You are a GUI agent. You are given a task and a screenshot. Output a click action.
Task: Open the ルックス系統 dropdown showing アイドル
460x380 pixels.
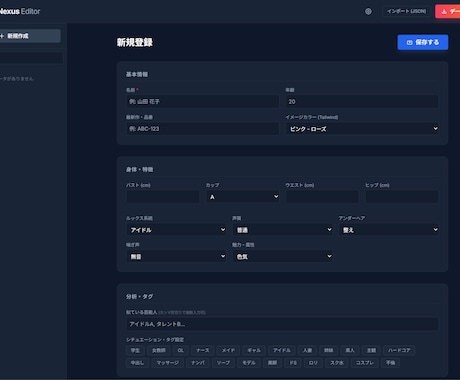pyautogui.click(x=176, y=230)
